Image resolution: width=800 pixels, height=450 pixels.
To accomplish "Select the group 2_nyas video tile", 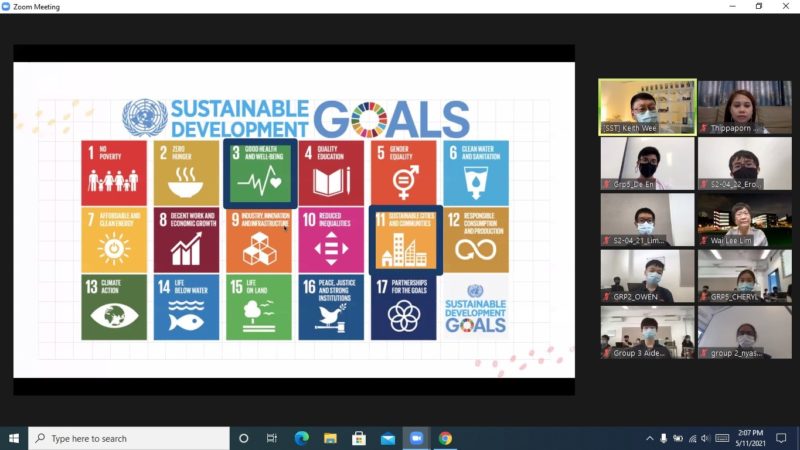I will pos(744,332).
